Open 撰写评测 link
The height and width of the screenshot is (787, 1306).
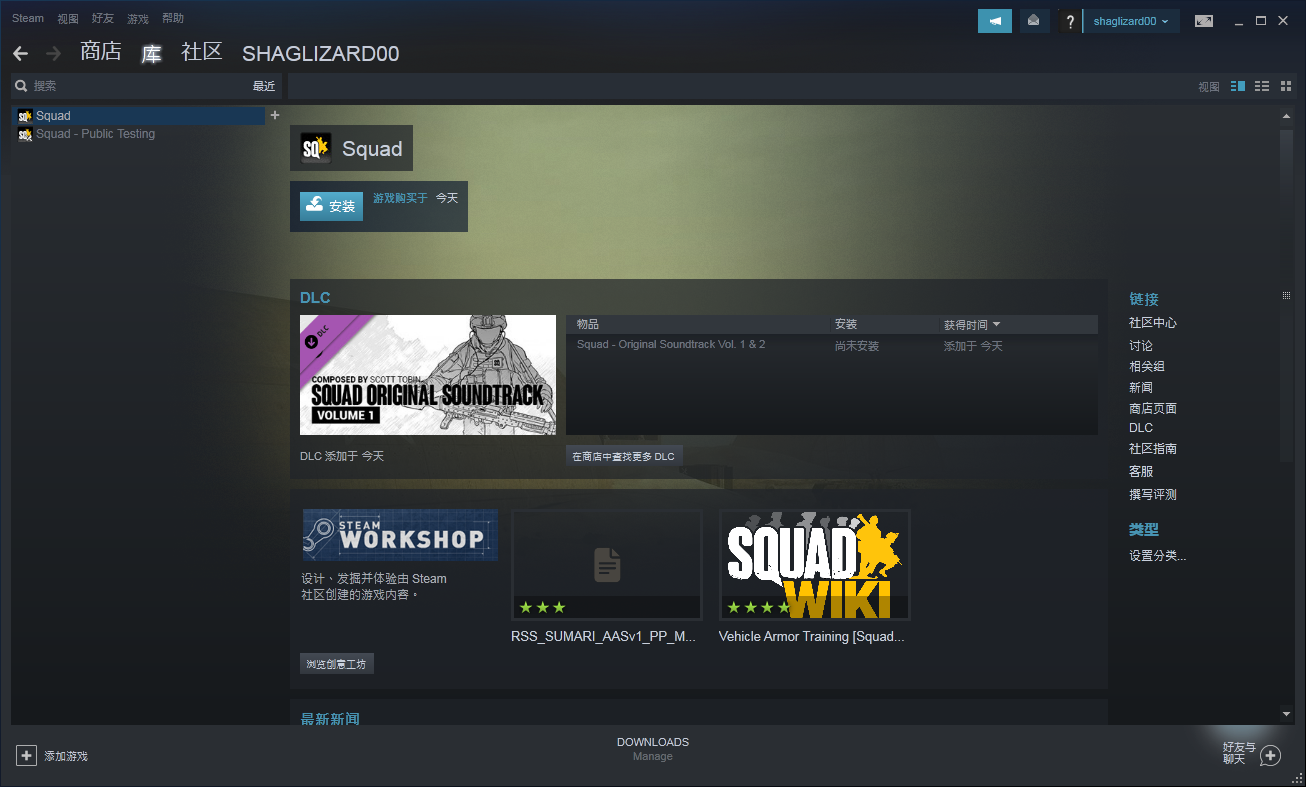pyautogui.click(x=1153, y=494)
